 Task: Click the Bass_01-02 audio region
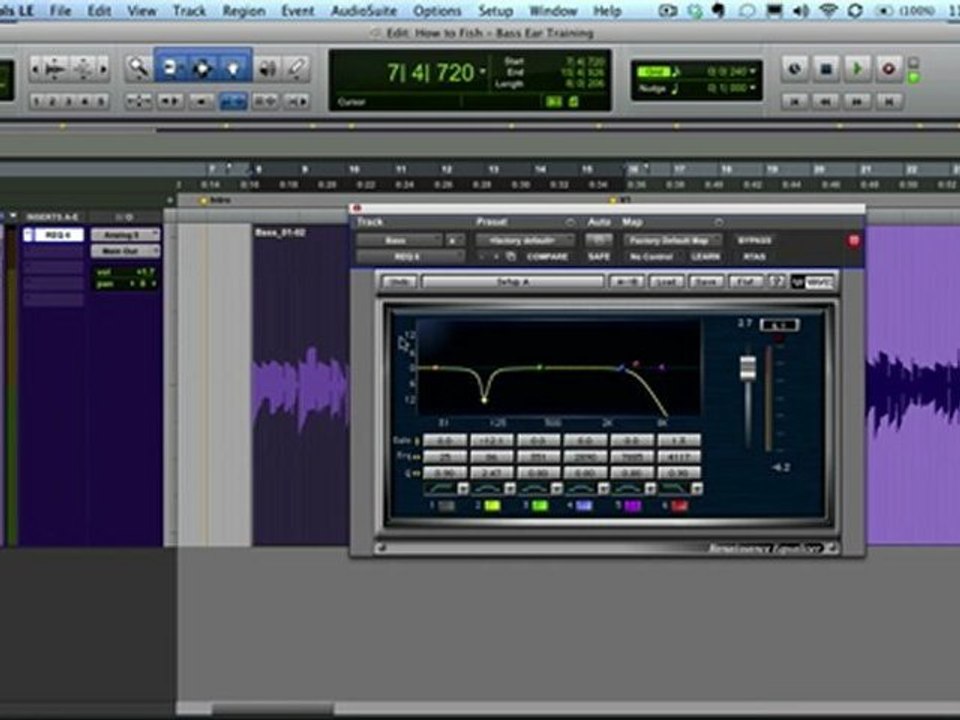tap(301, 384)
